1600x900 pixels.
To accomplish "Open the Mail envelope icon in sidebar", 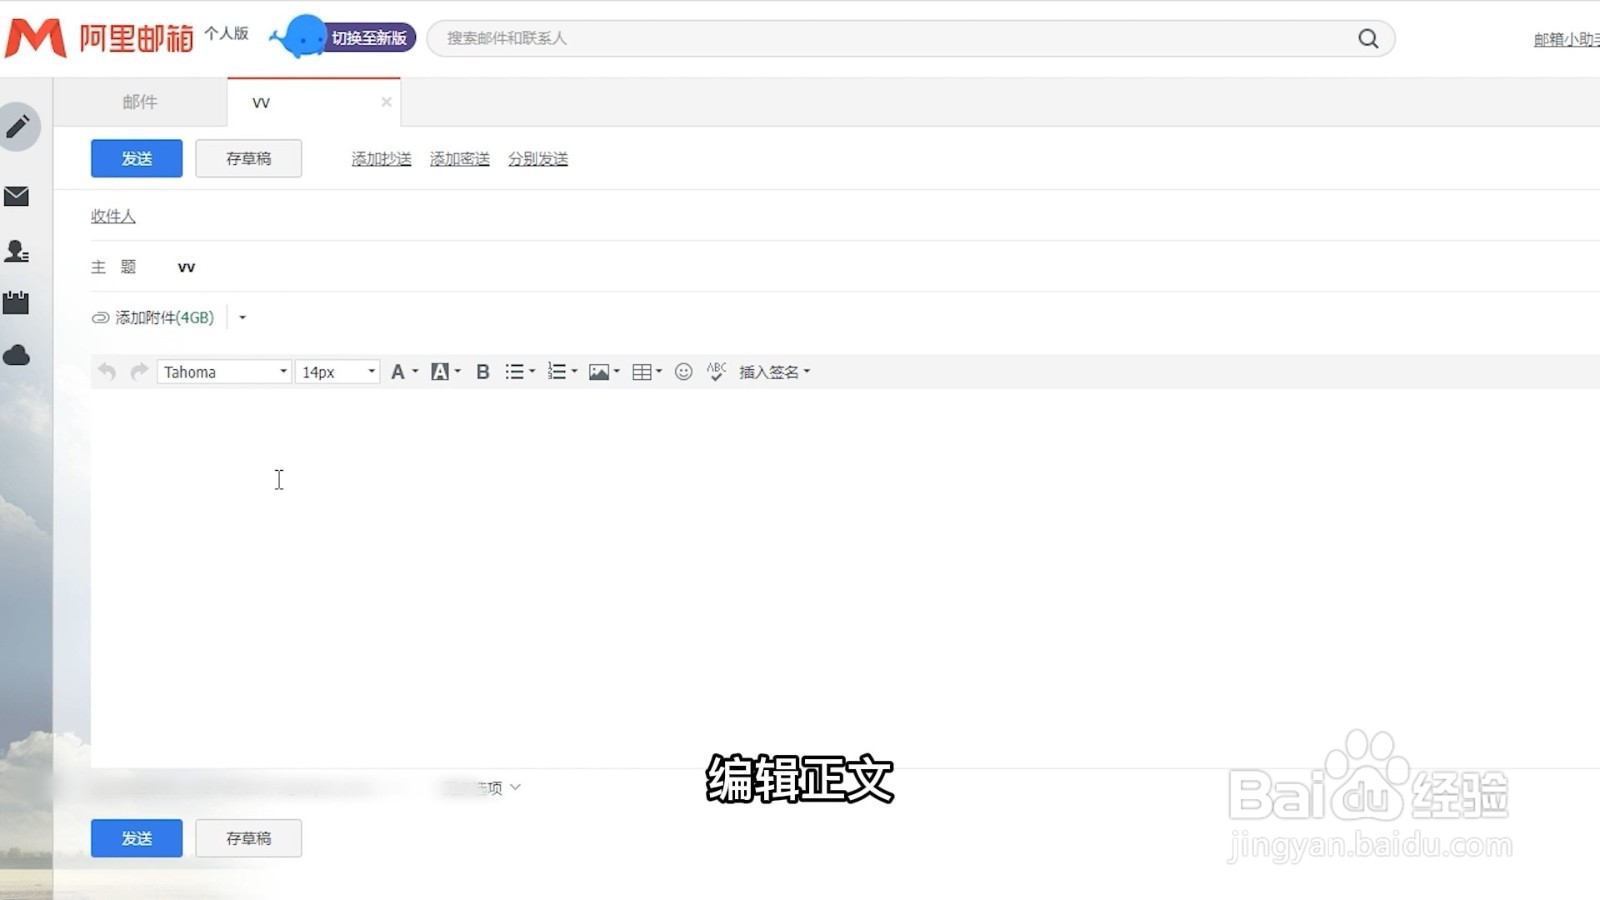I will pos(18,197).
